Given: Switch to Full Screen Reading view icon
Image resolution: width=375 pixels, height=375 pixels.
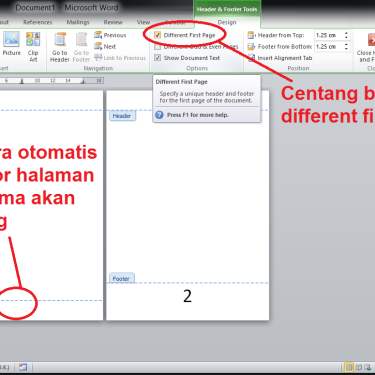Looking at the screenshot, I should [x=359, y=367].
